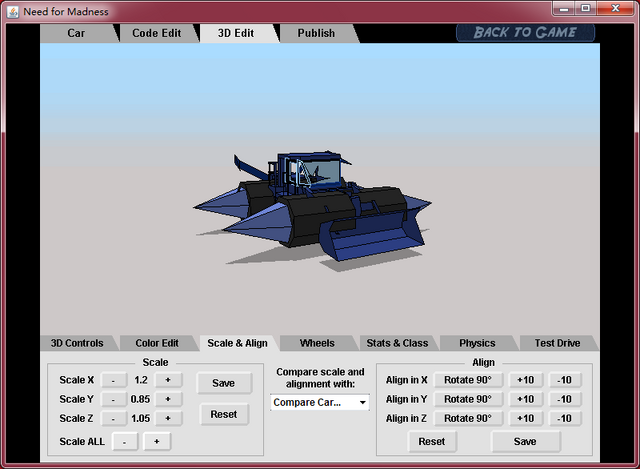Click +10 for Align in Y
Image resolution: width=640 pixels, height=469 pixels.
[x=526, y=399]
